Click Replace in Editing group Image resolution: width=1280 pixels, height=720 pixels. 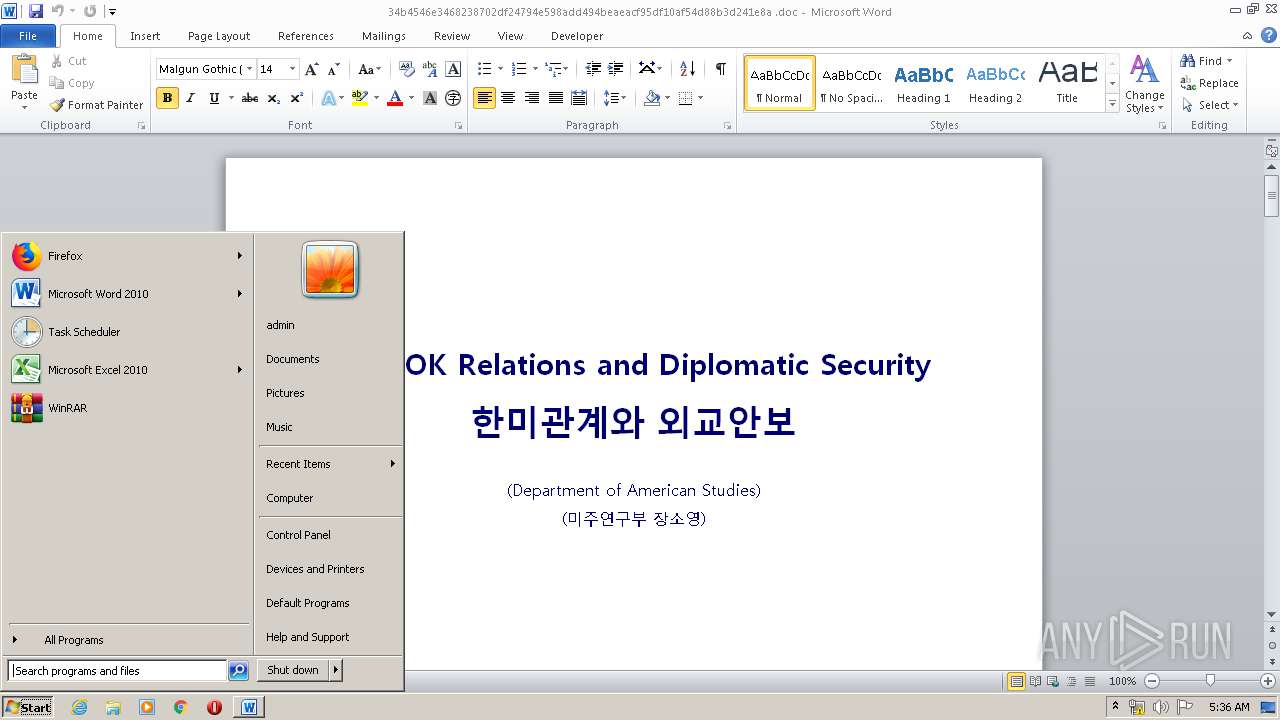point(1210,83)
